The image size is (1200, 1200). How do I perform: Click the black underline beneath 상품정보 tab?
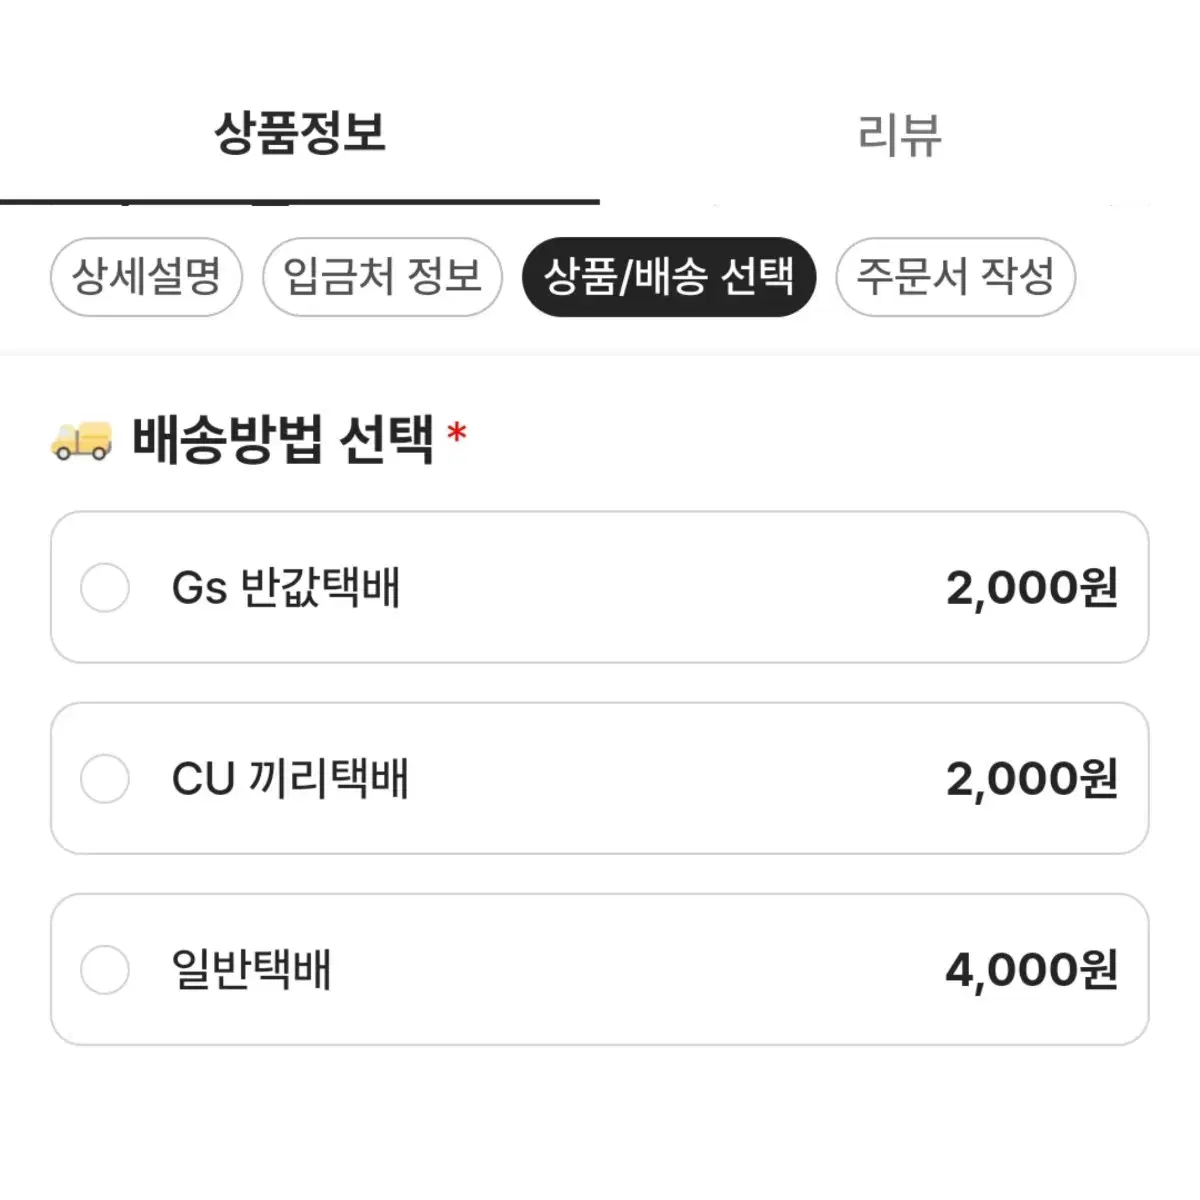tap(300, 202)
